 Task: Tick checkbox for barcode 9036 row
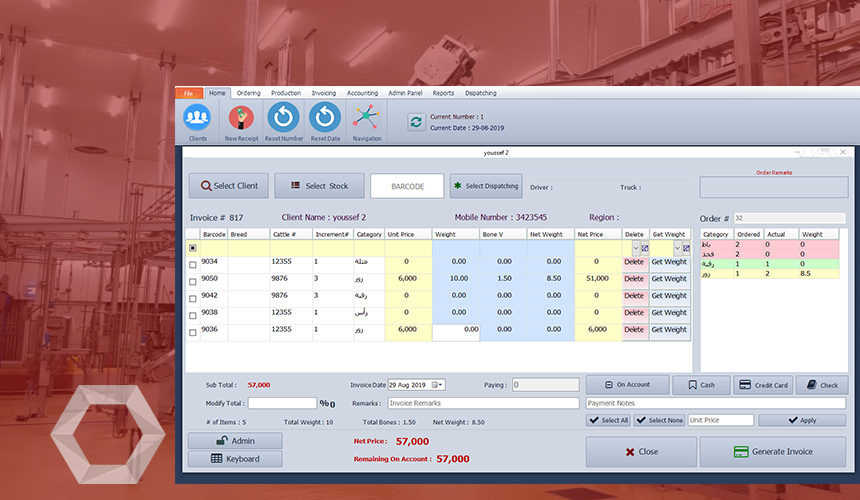coord(193,333)
